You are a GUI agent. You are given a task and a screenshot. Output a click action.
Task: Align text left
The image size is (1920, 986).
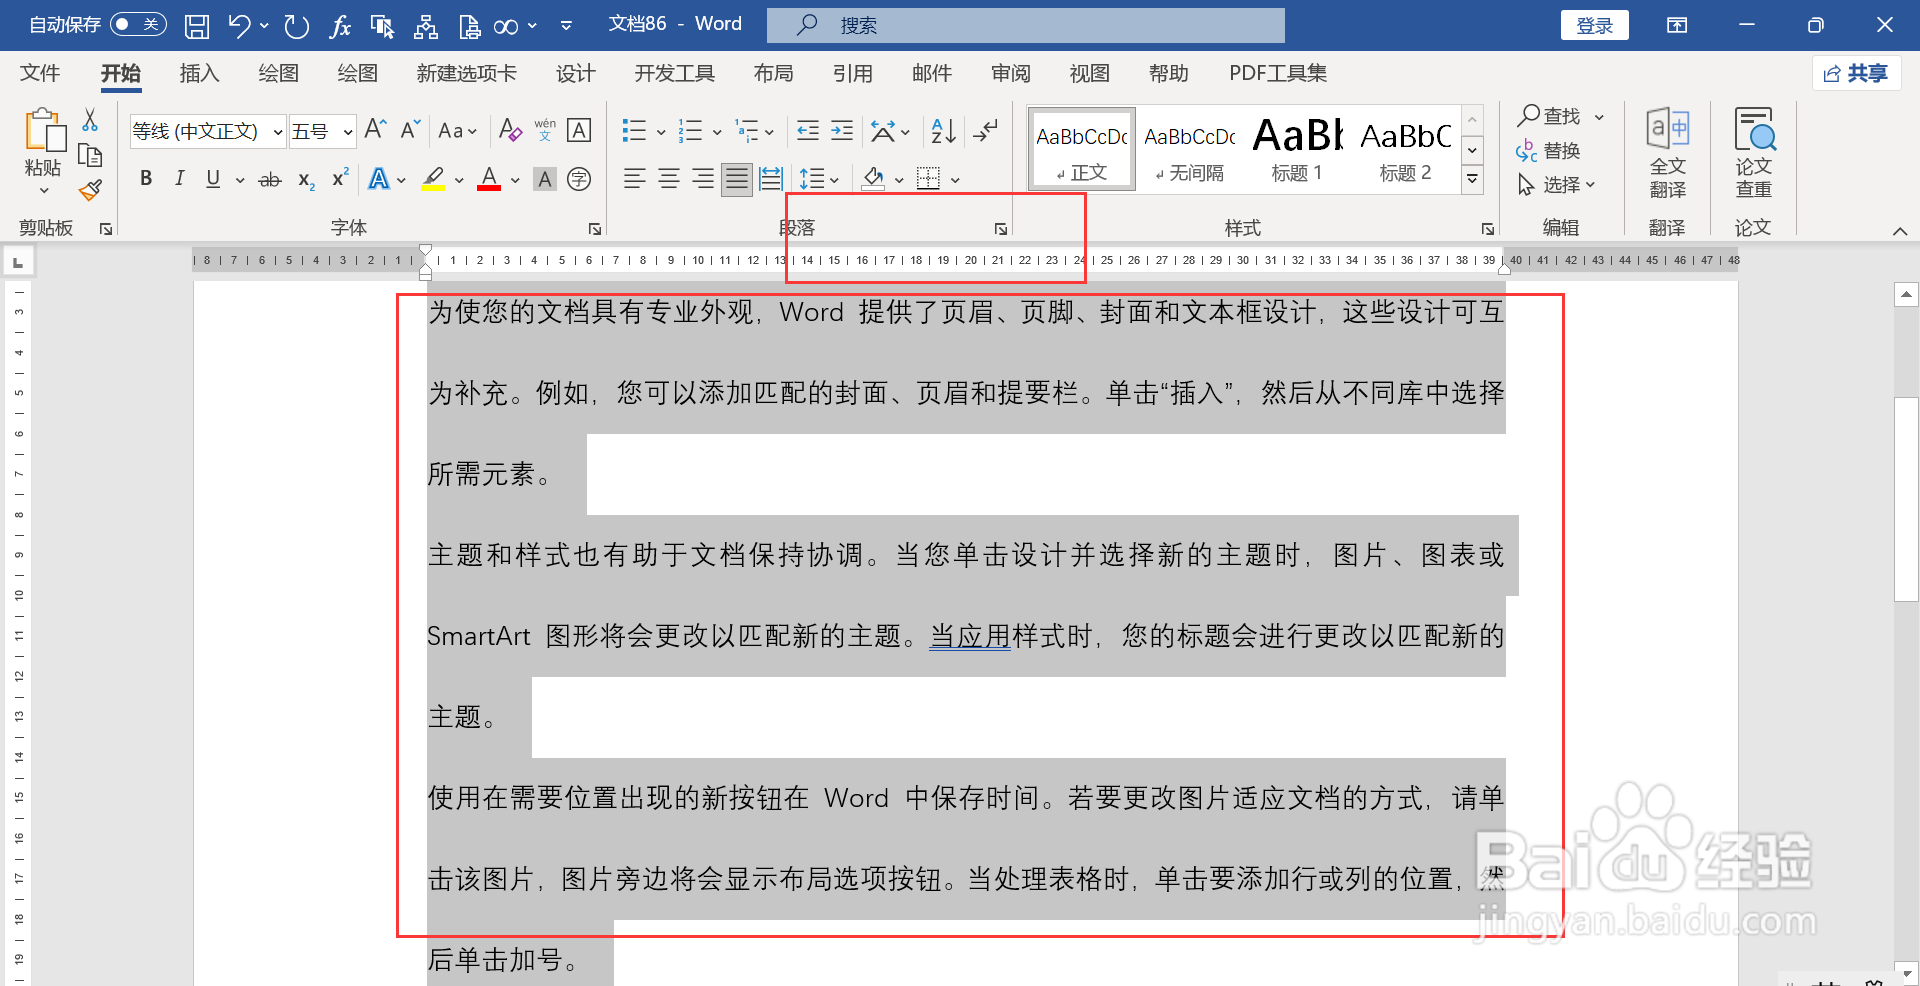[x=635, y=179]
